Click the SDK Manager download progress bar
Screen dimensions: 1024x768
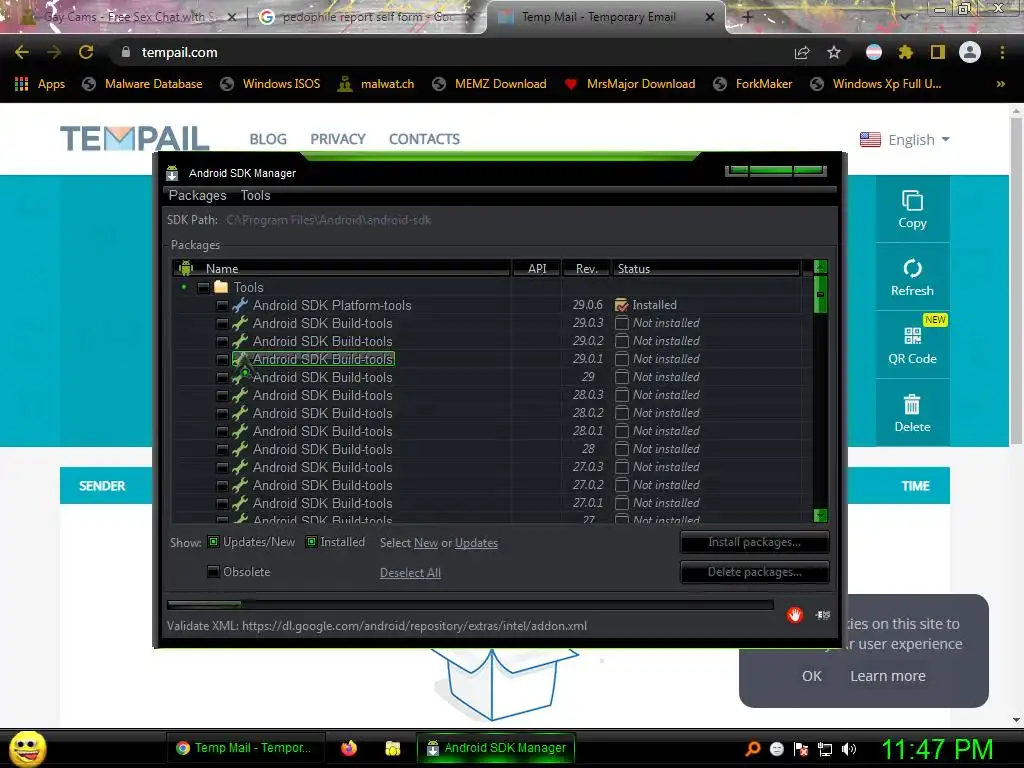[470, 605]
